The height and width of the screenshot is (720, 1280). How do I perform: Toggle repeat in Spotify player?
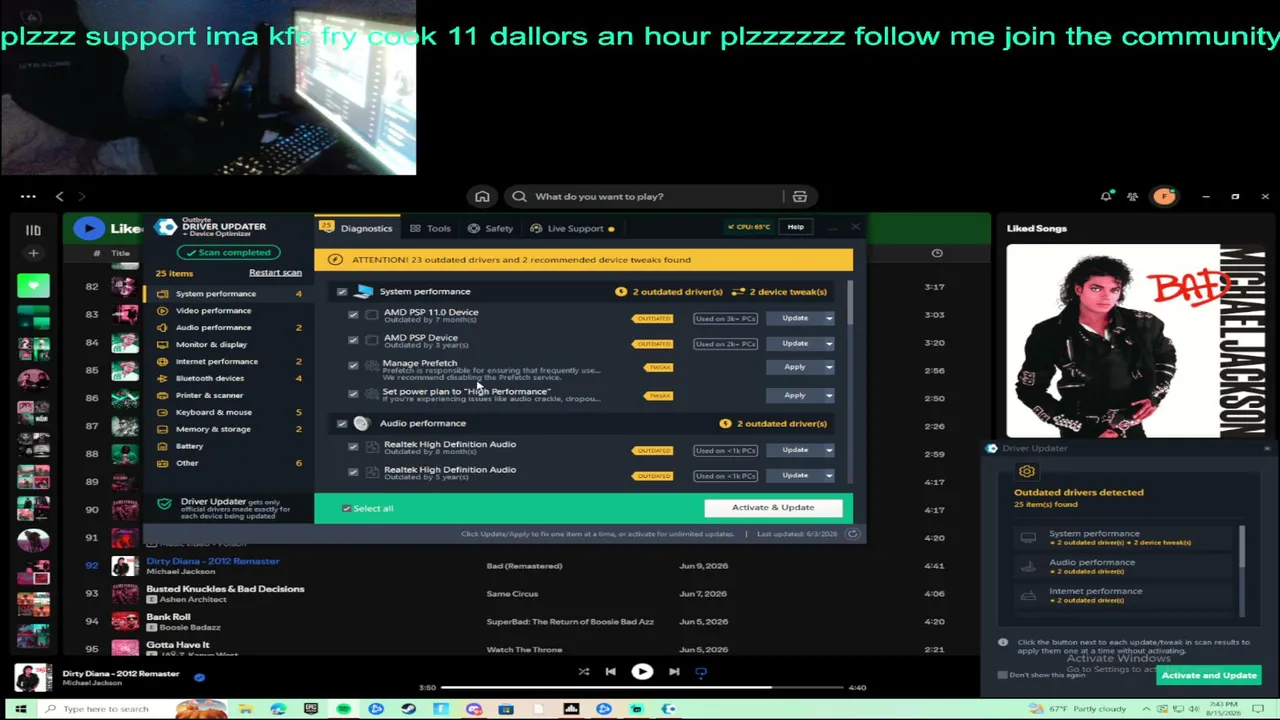[x=701, y=672]
